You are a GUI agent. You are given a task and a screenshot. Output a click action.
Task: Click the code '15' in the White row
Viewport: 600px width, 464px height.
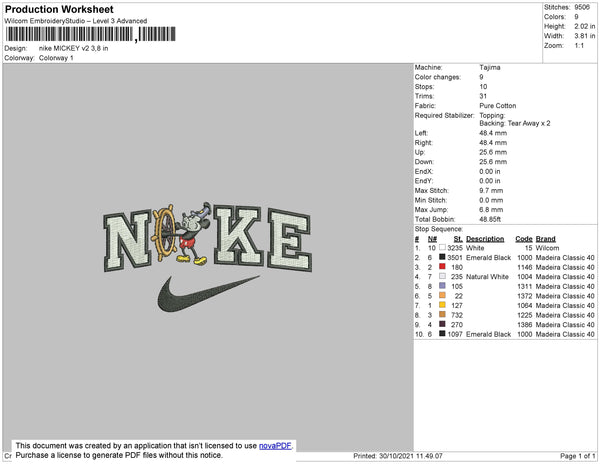click(x=528, y=248)
